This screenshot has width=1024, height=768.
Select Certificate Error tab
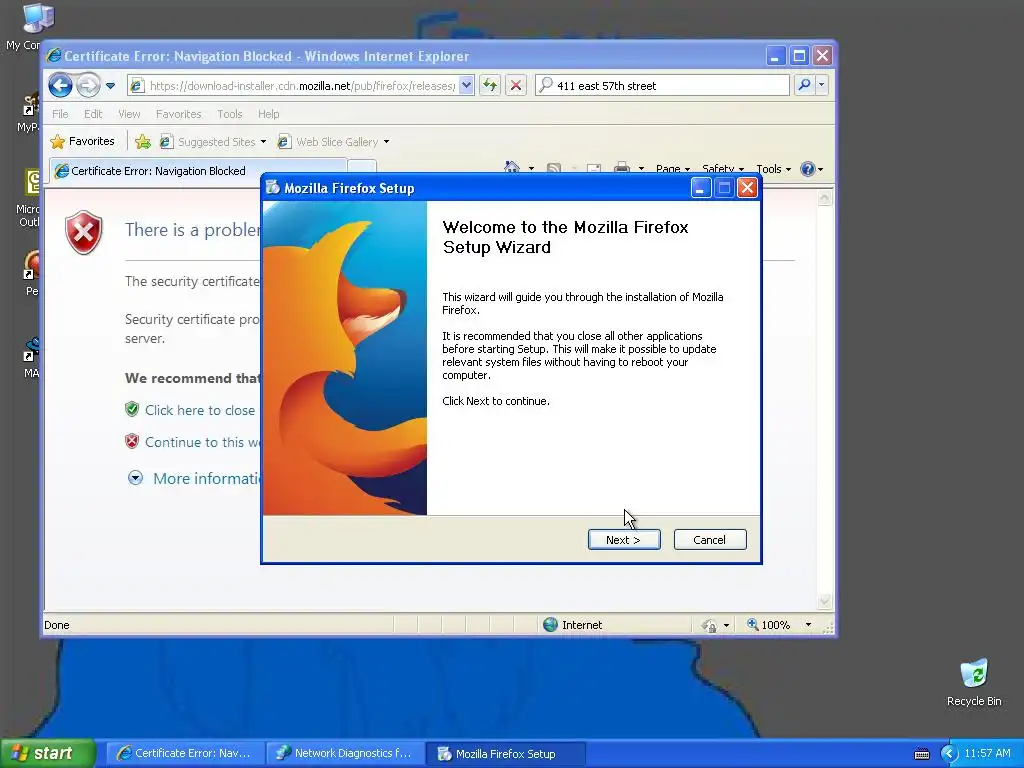(x=196, y=170)
